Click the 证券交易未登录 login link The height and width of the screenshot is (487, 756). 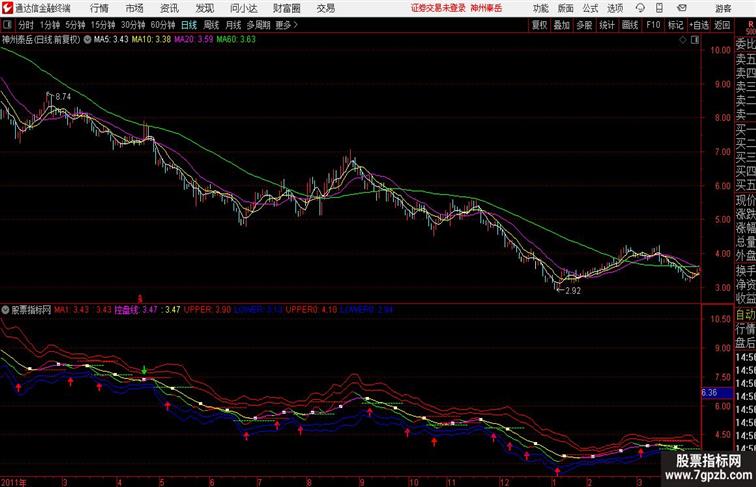tap(438, 8)
